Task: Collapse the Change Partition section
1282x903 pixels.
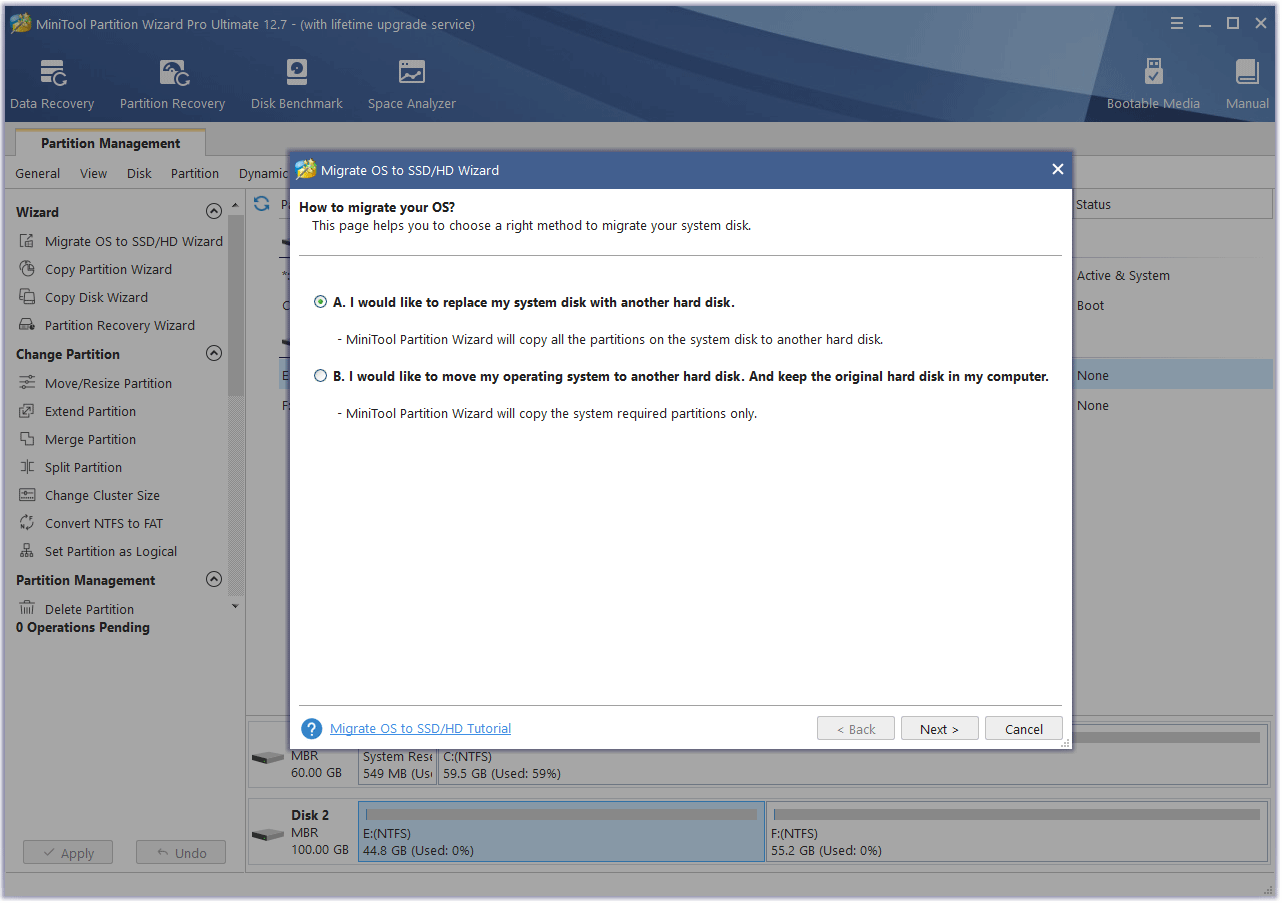Action: (x=213, y=354)
